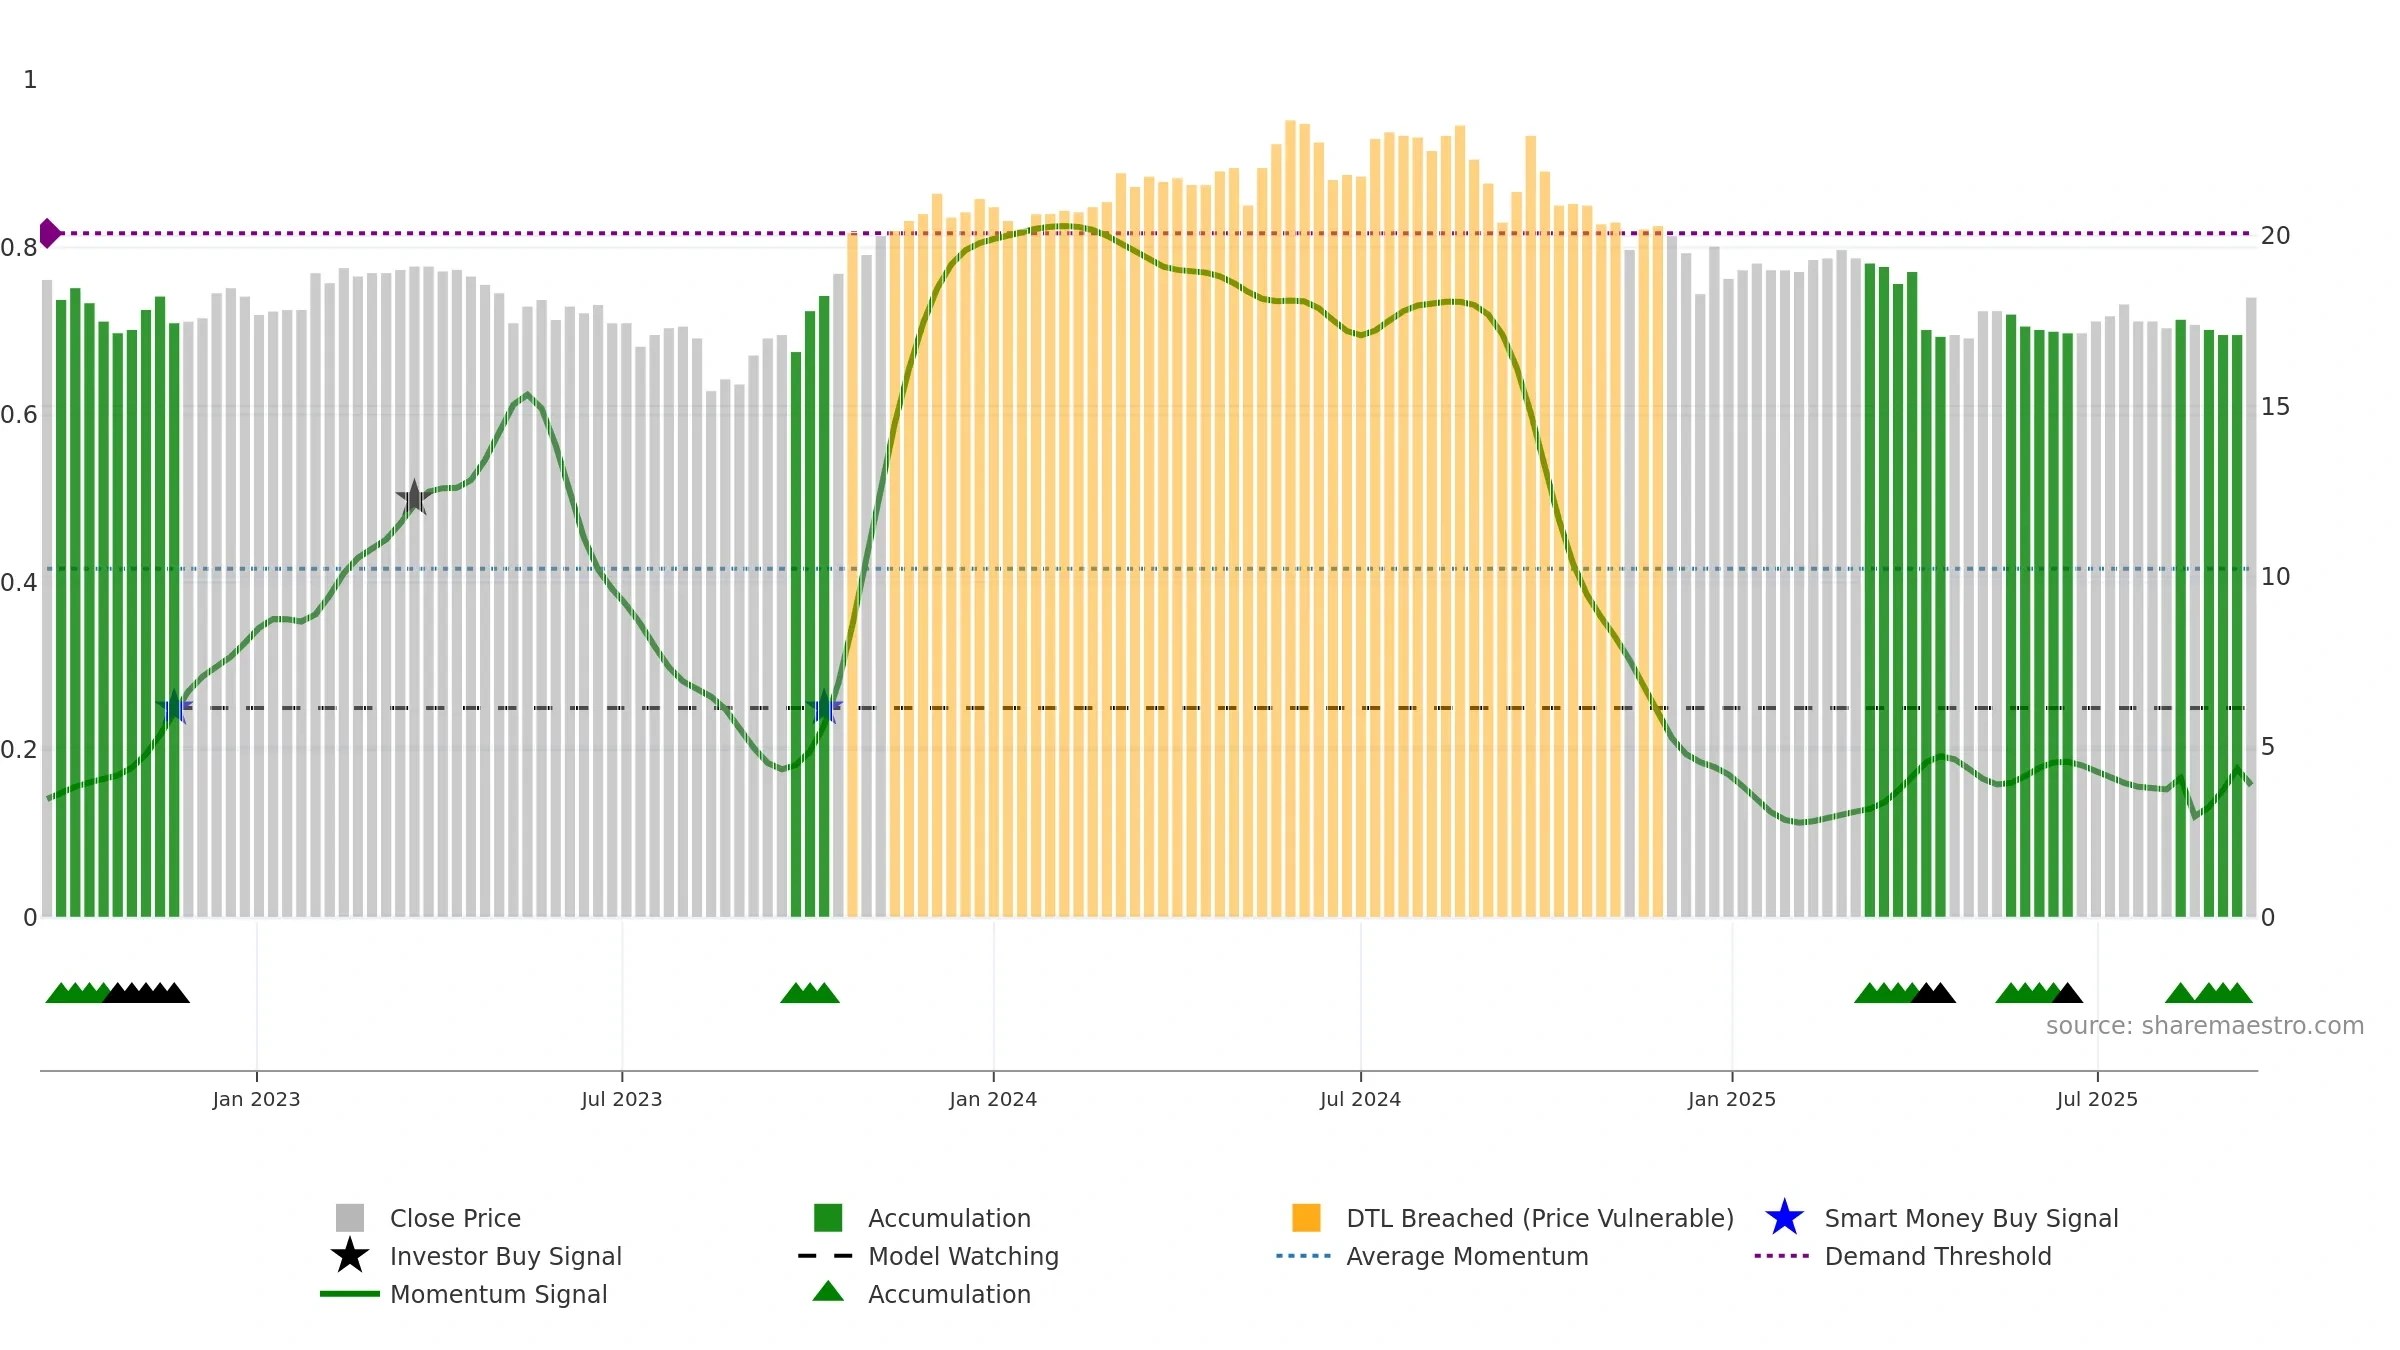The width and height of the screenshot is (2400, 1350).
Task: Click the black triangles near Jan 2023 axis
Action: click(x=146, y=993)
